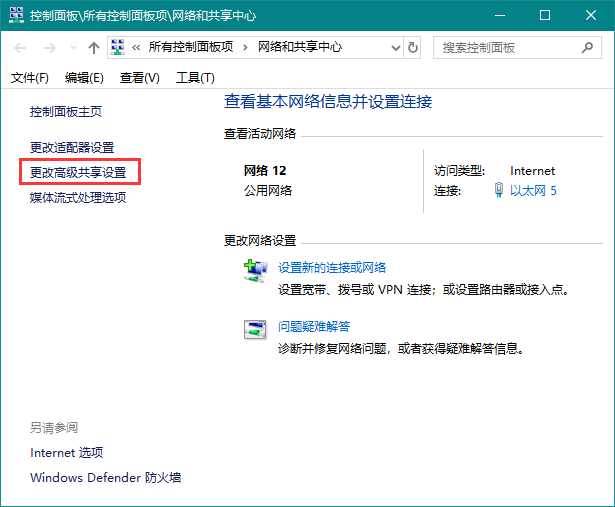Expand the arrow after 所有控制面板项
The image size is (615, 507).
[x=246, y=48]
